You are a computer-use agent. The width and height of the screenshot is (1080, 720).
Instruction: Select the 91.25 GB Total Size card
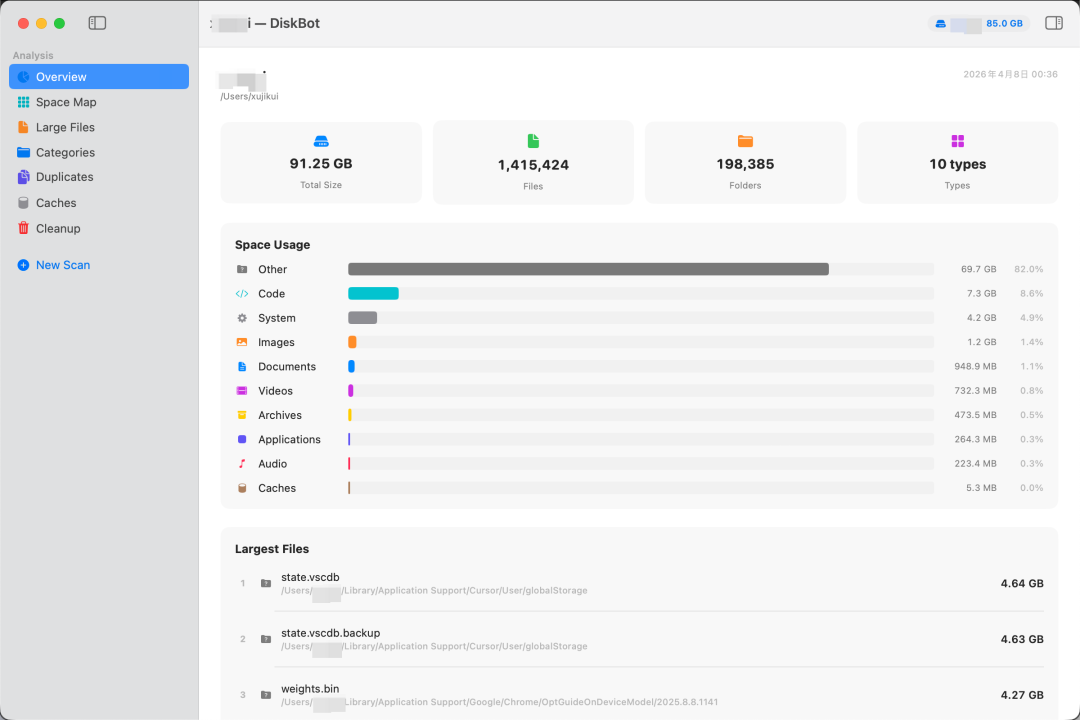(x=321, y=163)
